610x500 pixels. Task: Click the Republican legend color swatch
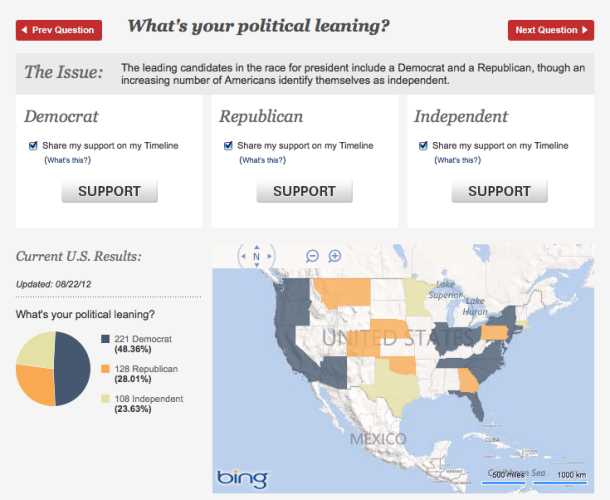(x=105, y=369)
